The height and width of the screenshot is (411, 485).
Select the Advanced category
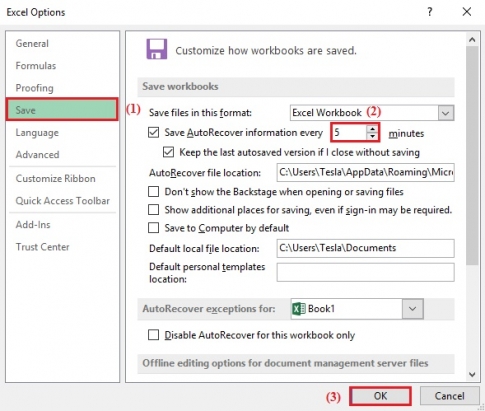click(37, 155)
